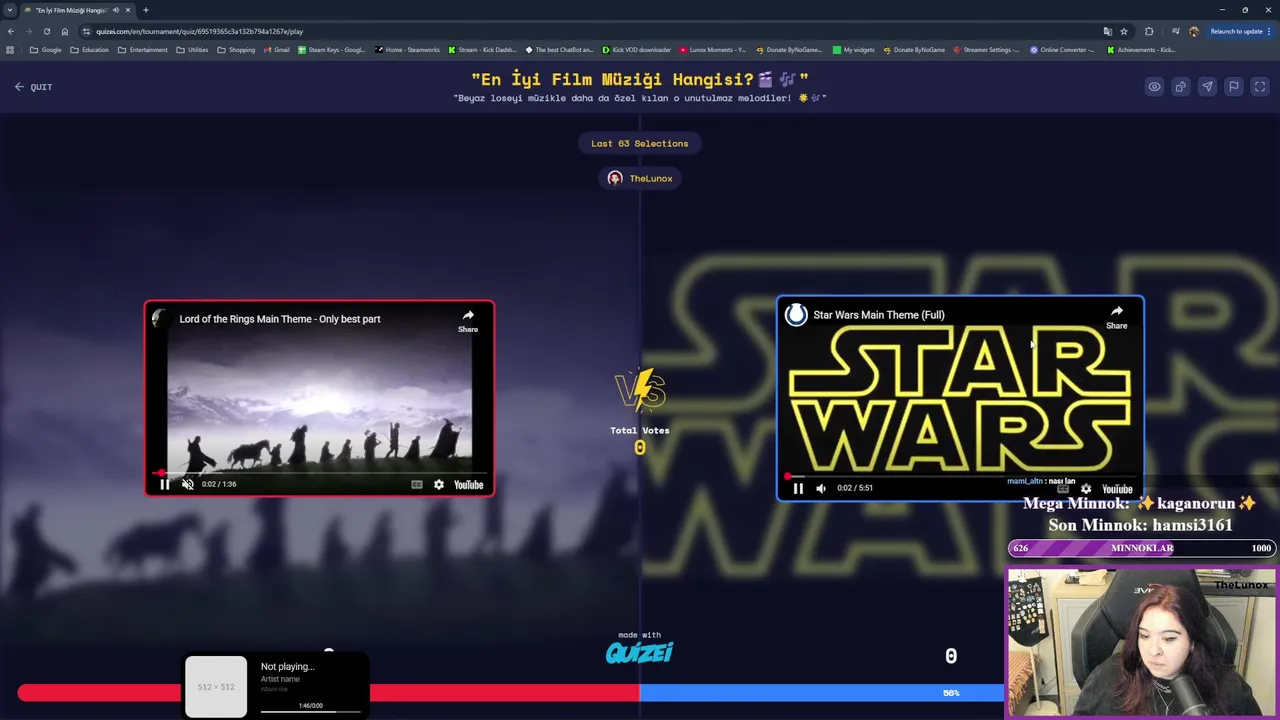Screen dimensions: 1280x720
Task: Mute the Star Wars video volume
Action: pos(821,488)
